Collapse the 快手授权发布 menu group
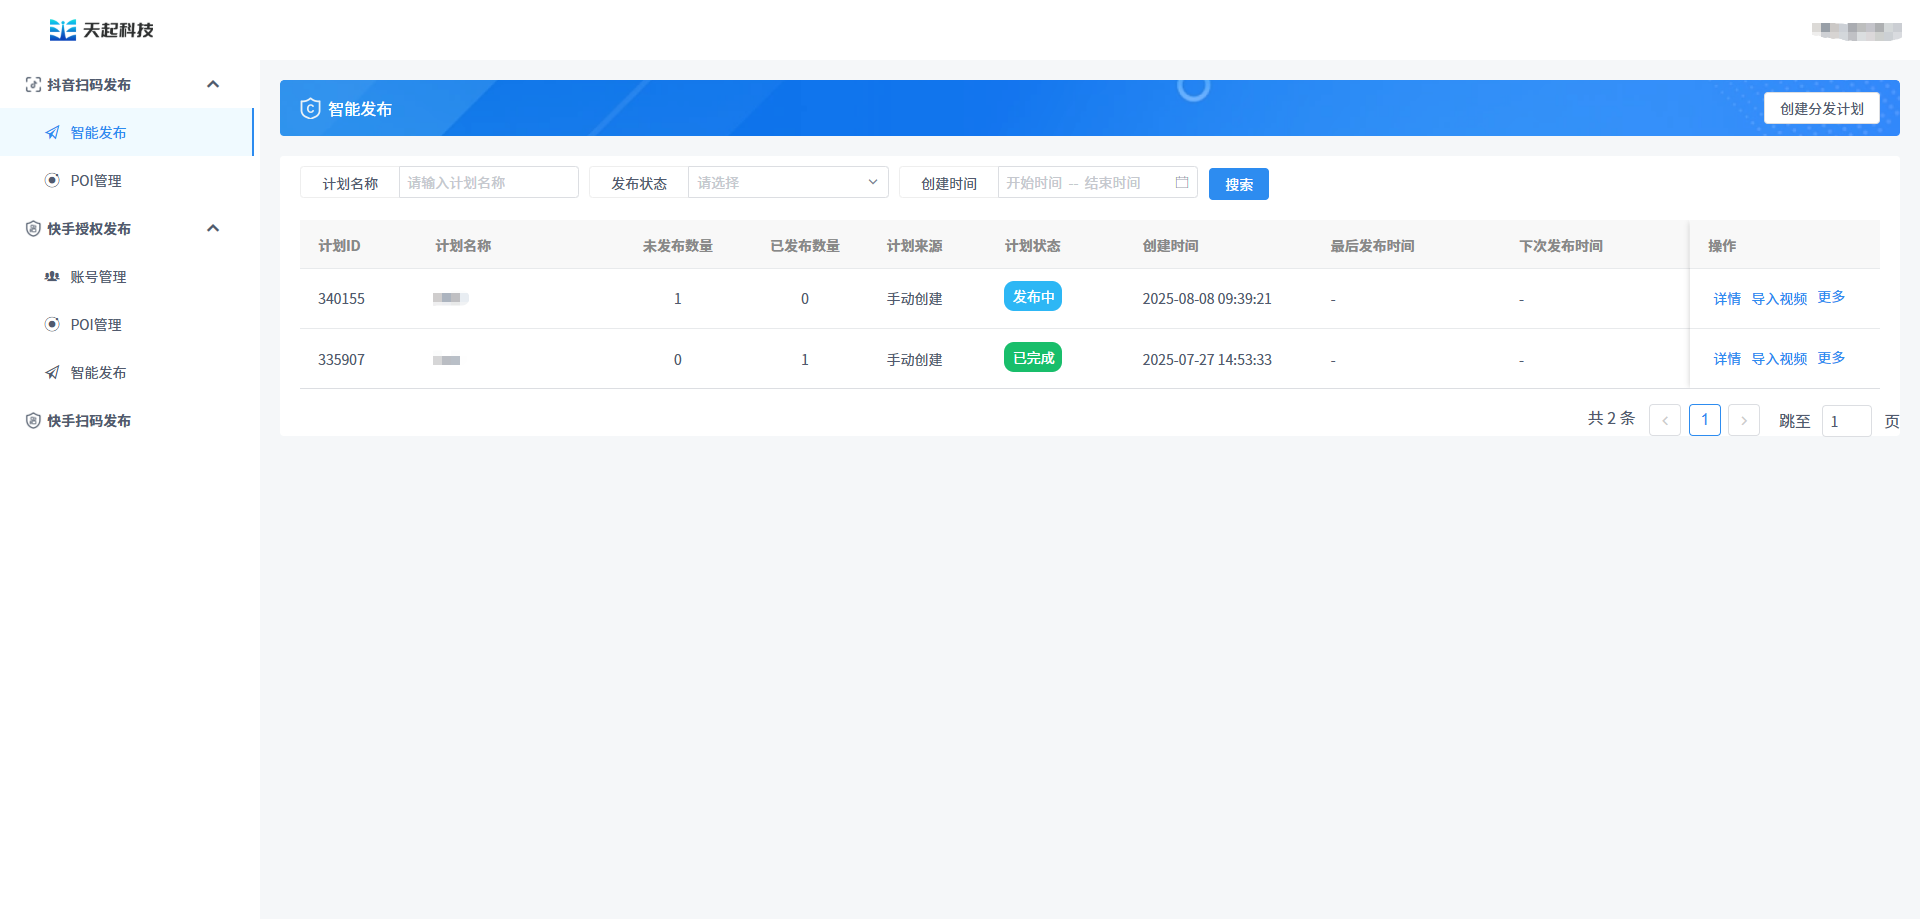The width and height of the screenshot is (1920, 919). [213, 229]
